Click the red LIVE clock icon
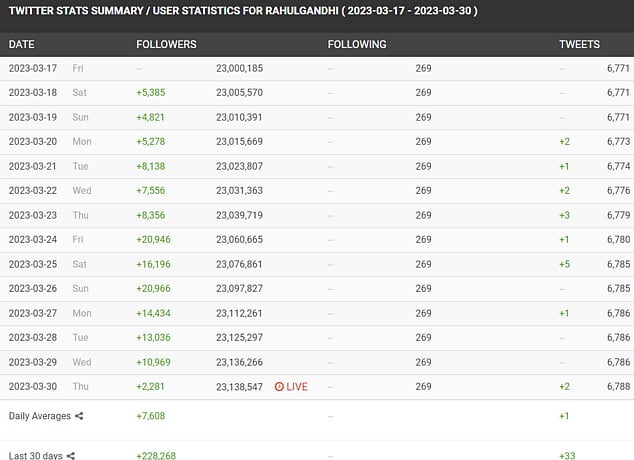 pos(279,387)
